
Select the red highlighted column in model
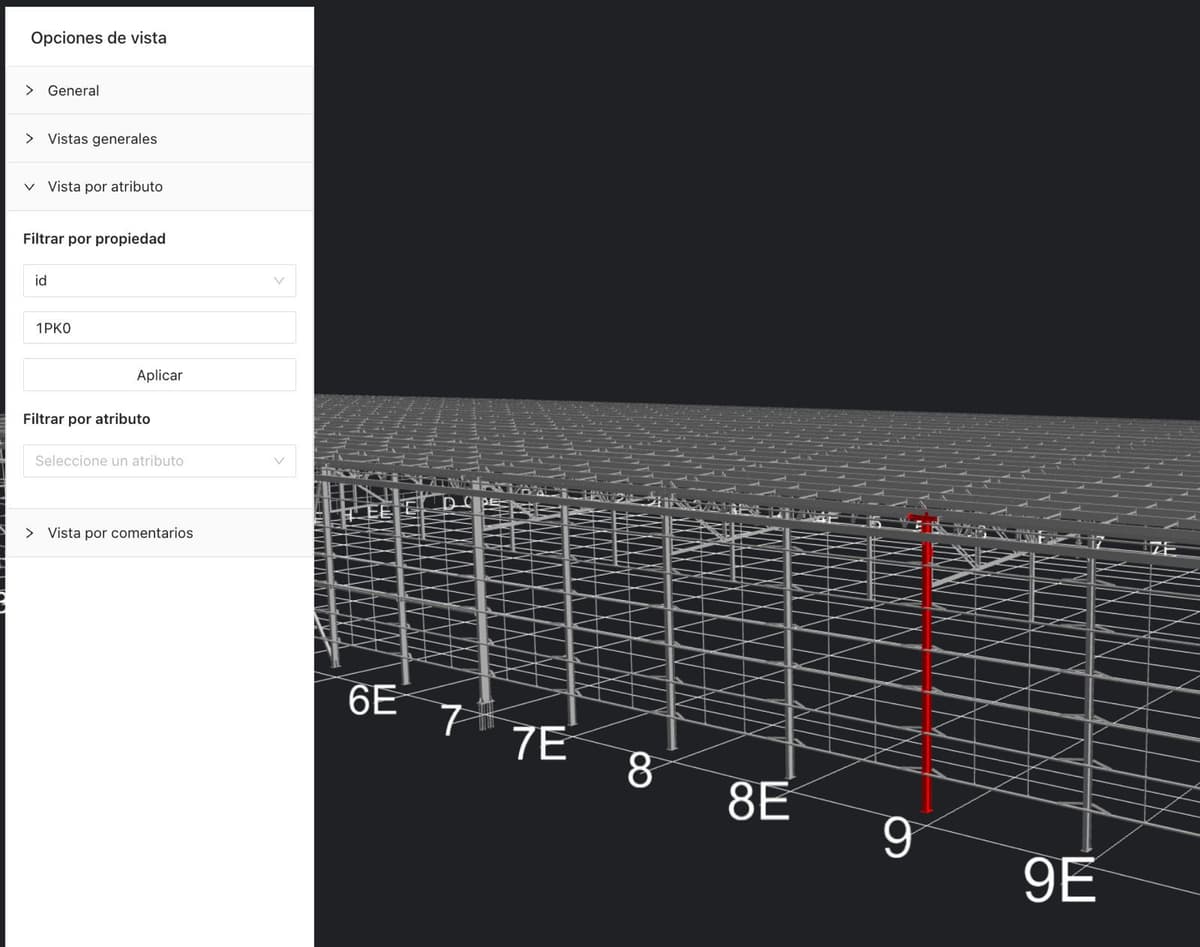point(927,664)
